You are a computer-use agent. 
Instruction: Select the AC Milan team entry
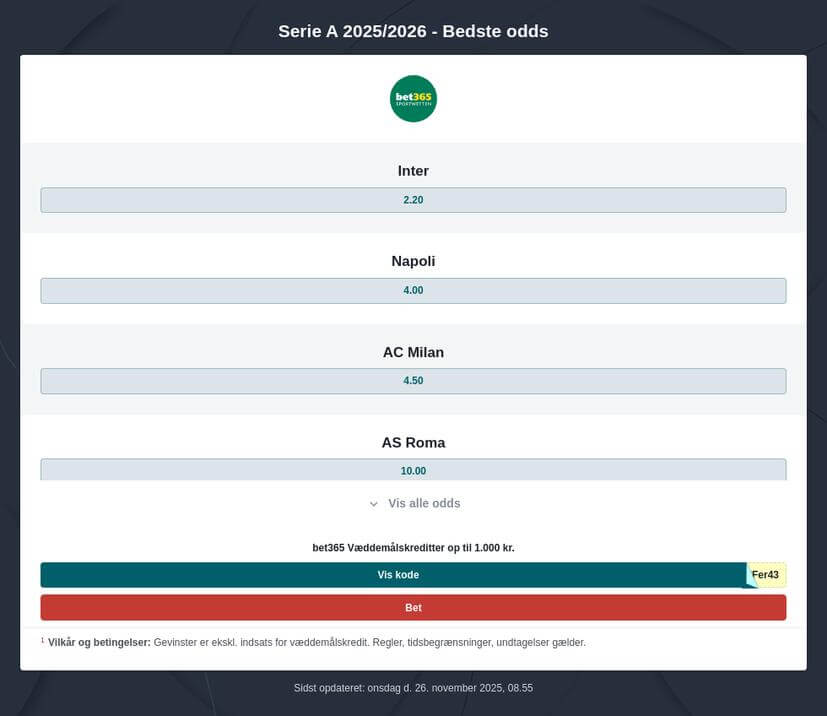(413, 352)
